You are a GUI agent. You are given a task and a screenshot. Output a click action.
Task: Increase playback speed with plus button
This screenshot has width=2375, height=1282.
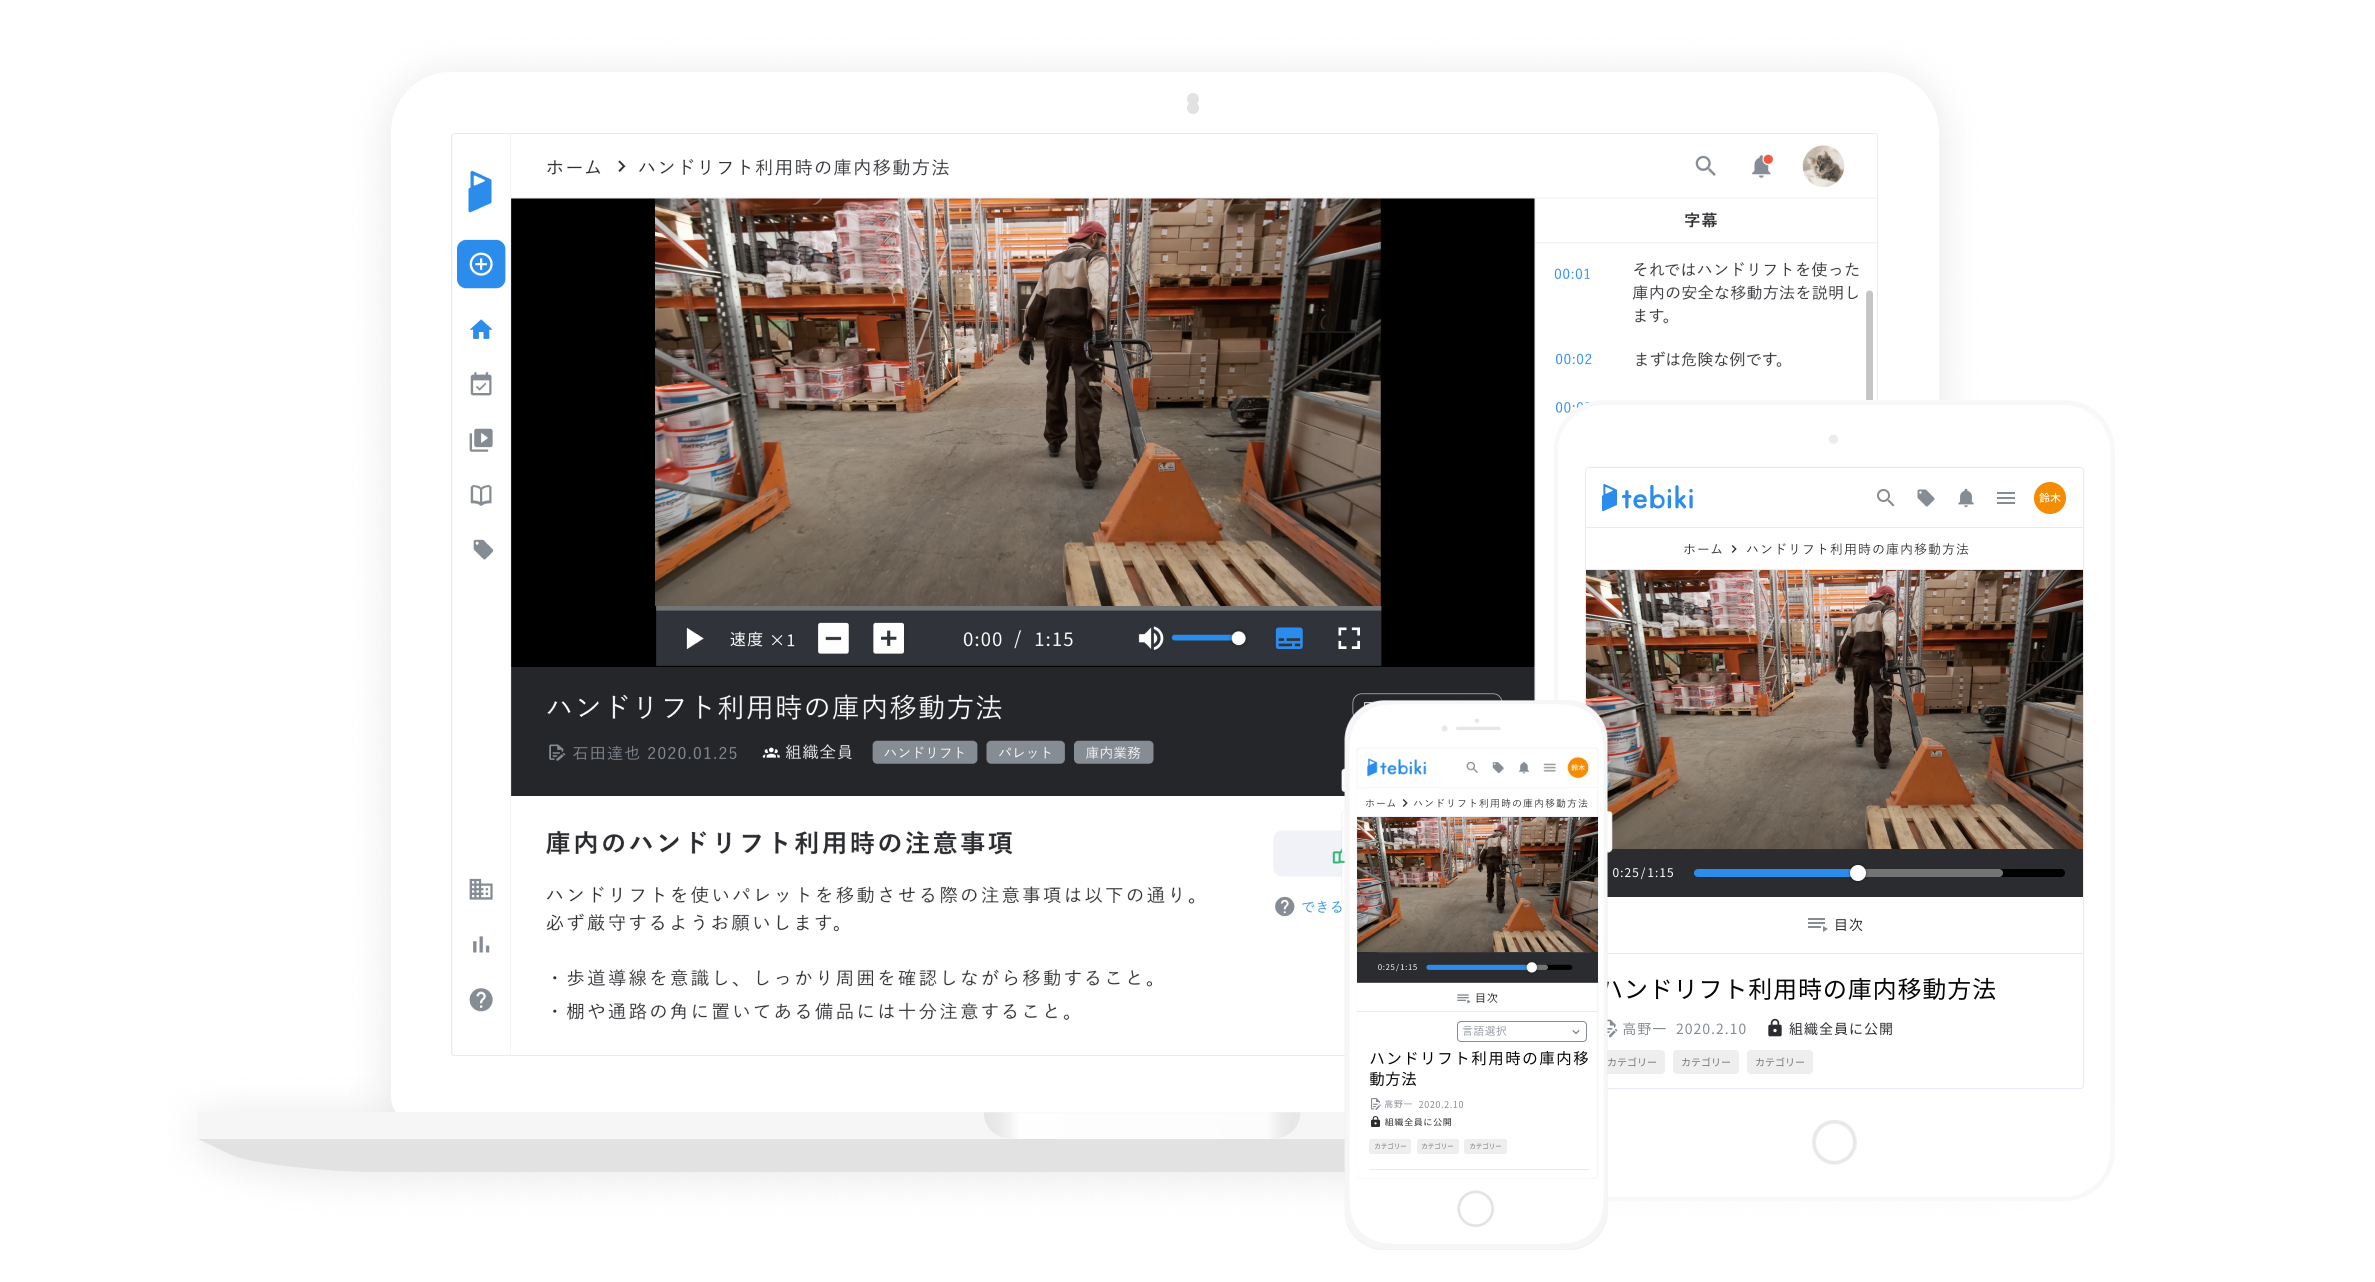click(x=888, y=638)
